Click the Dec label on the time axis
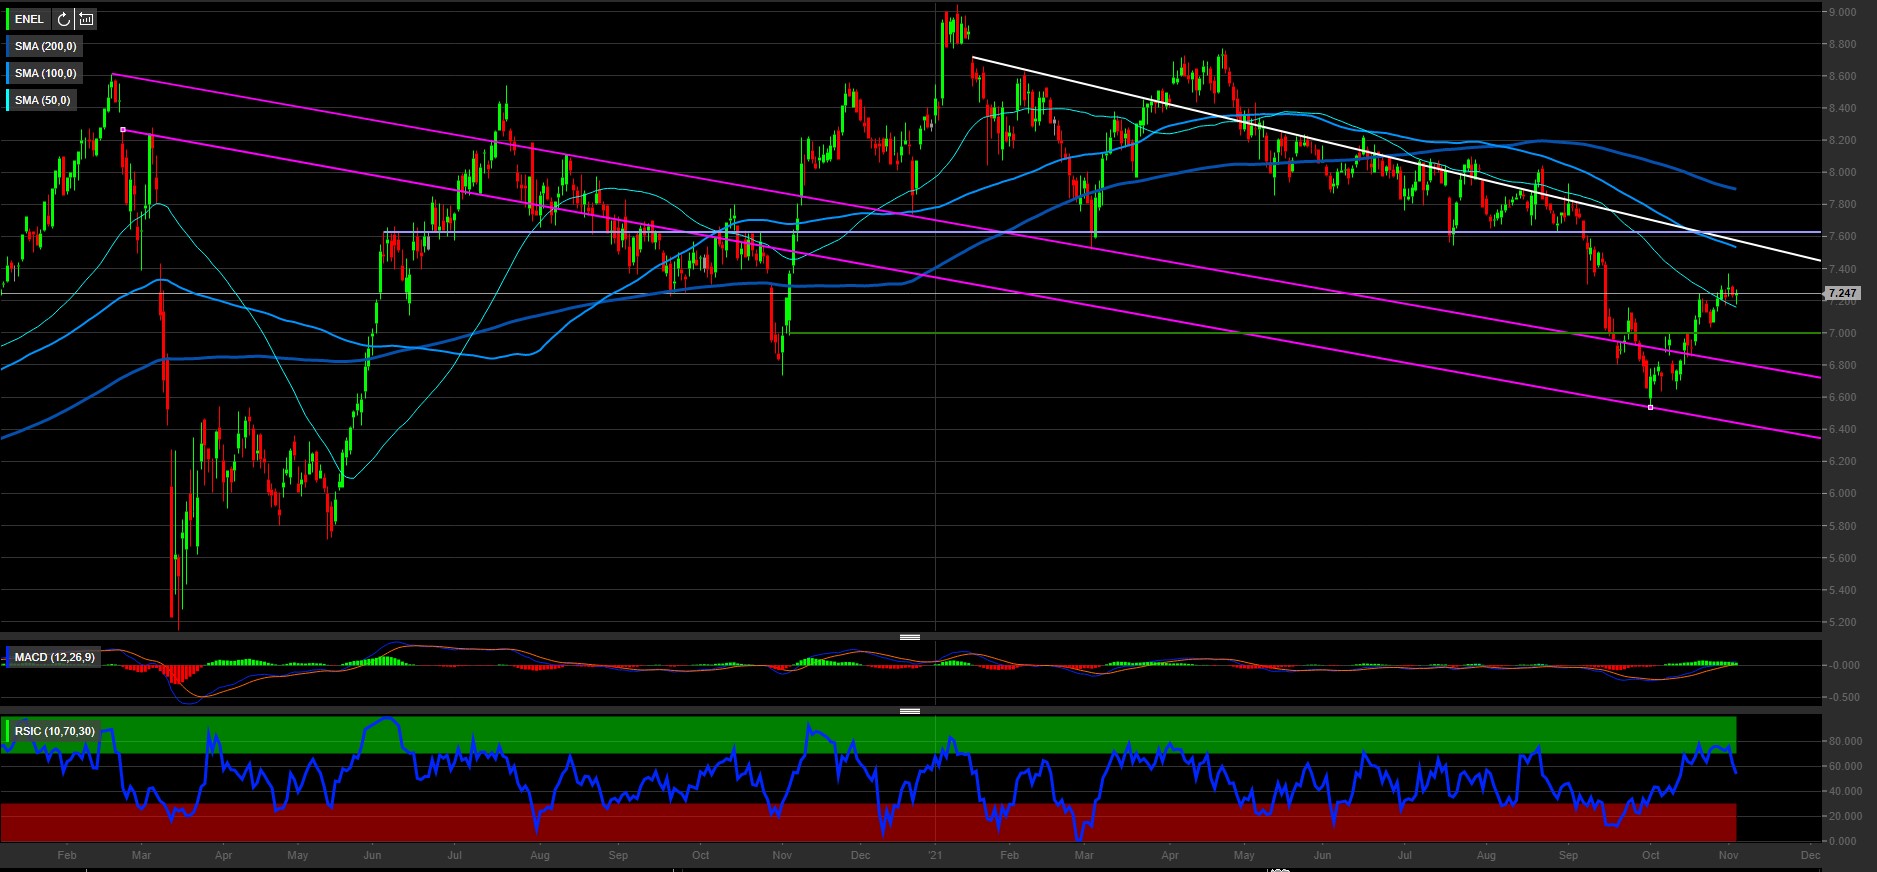 coord(1809,855)
